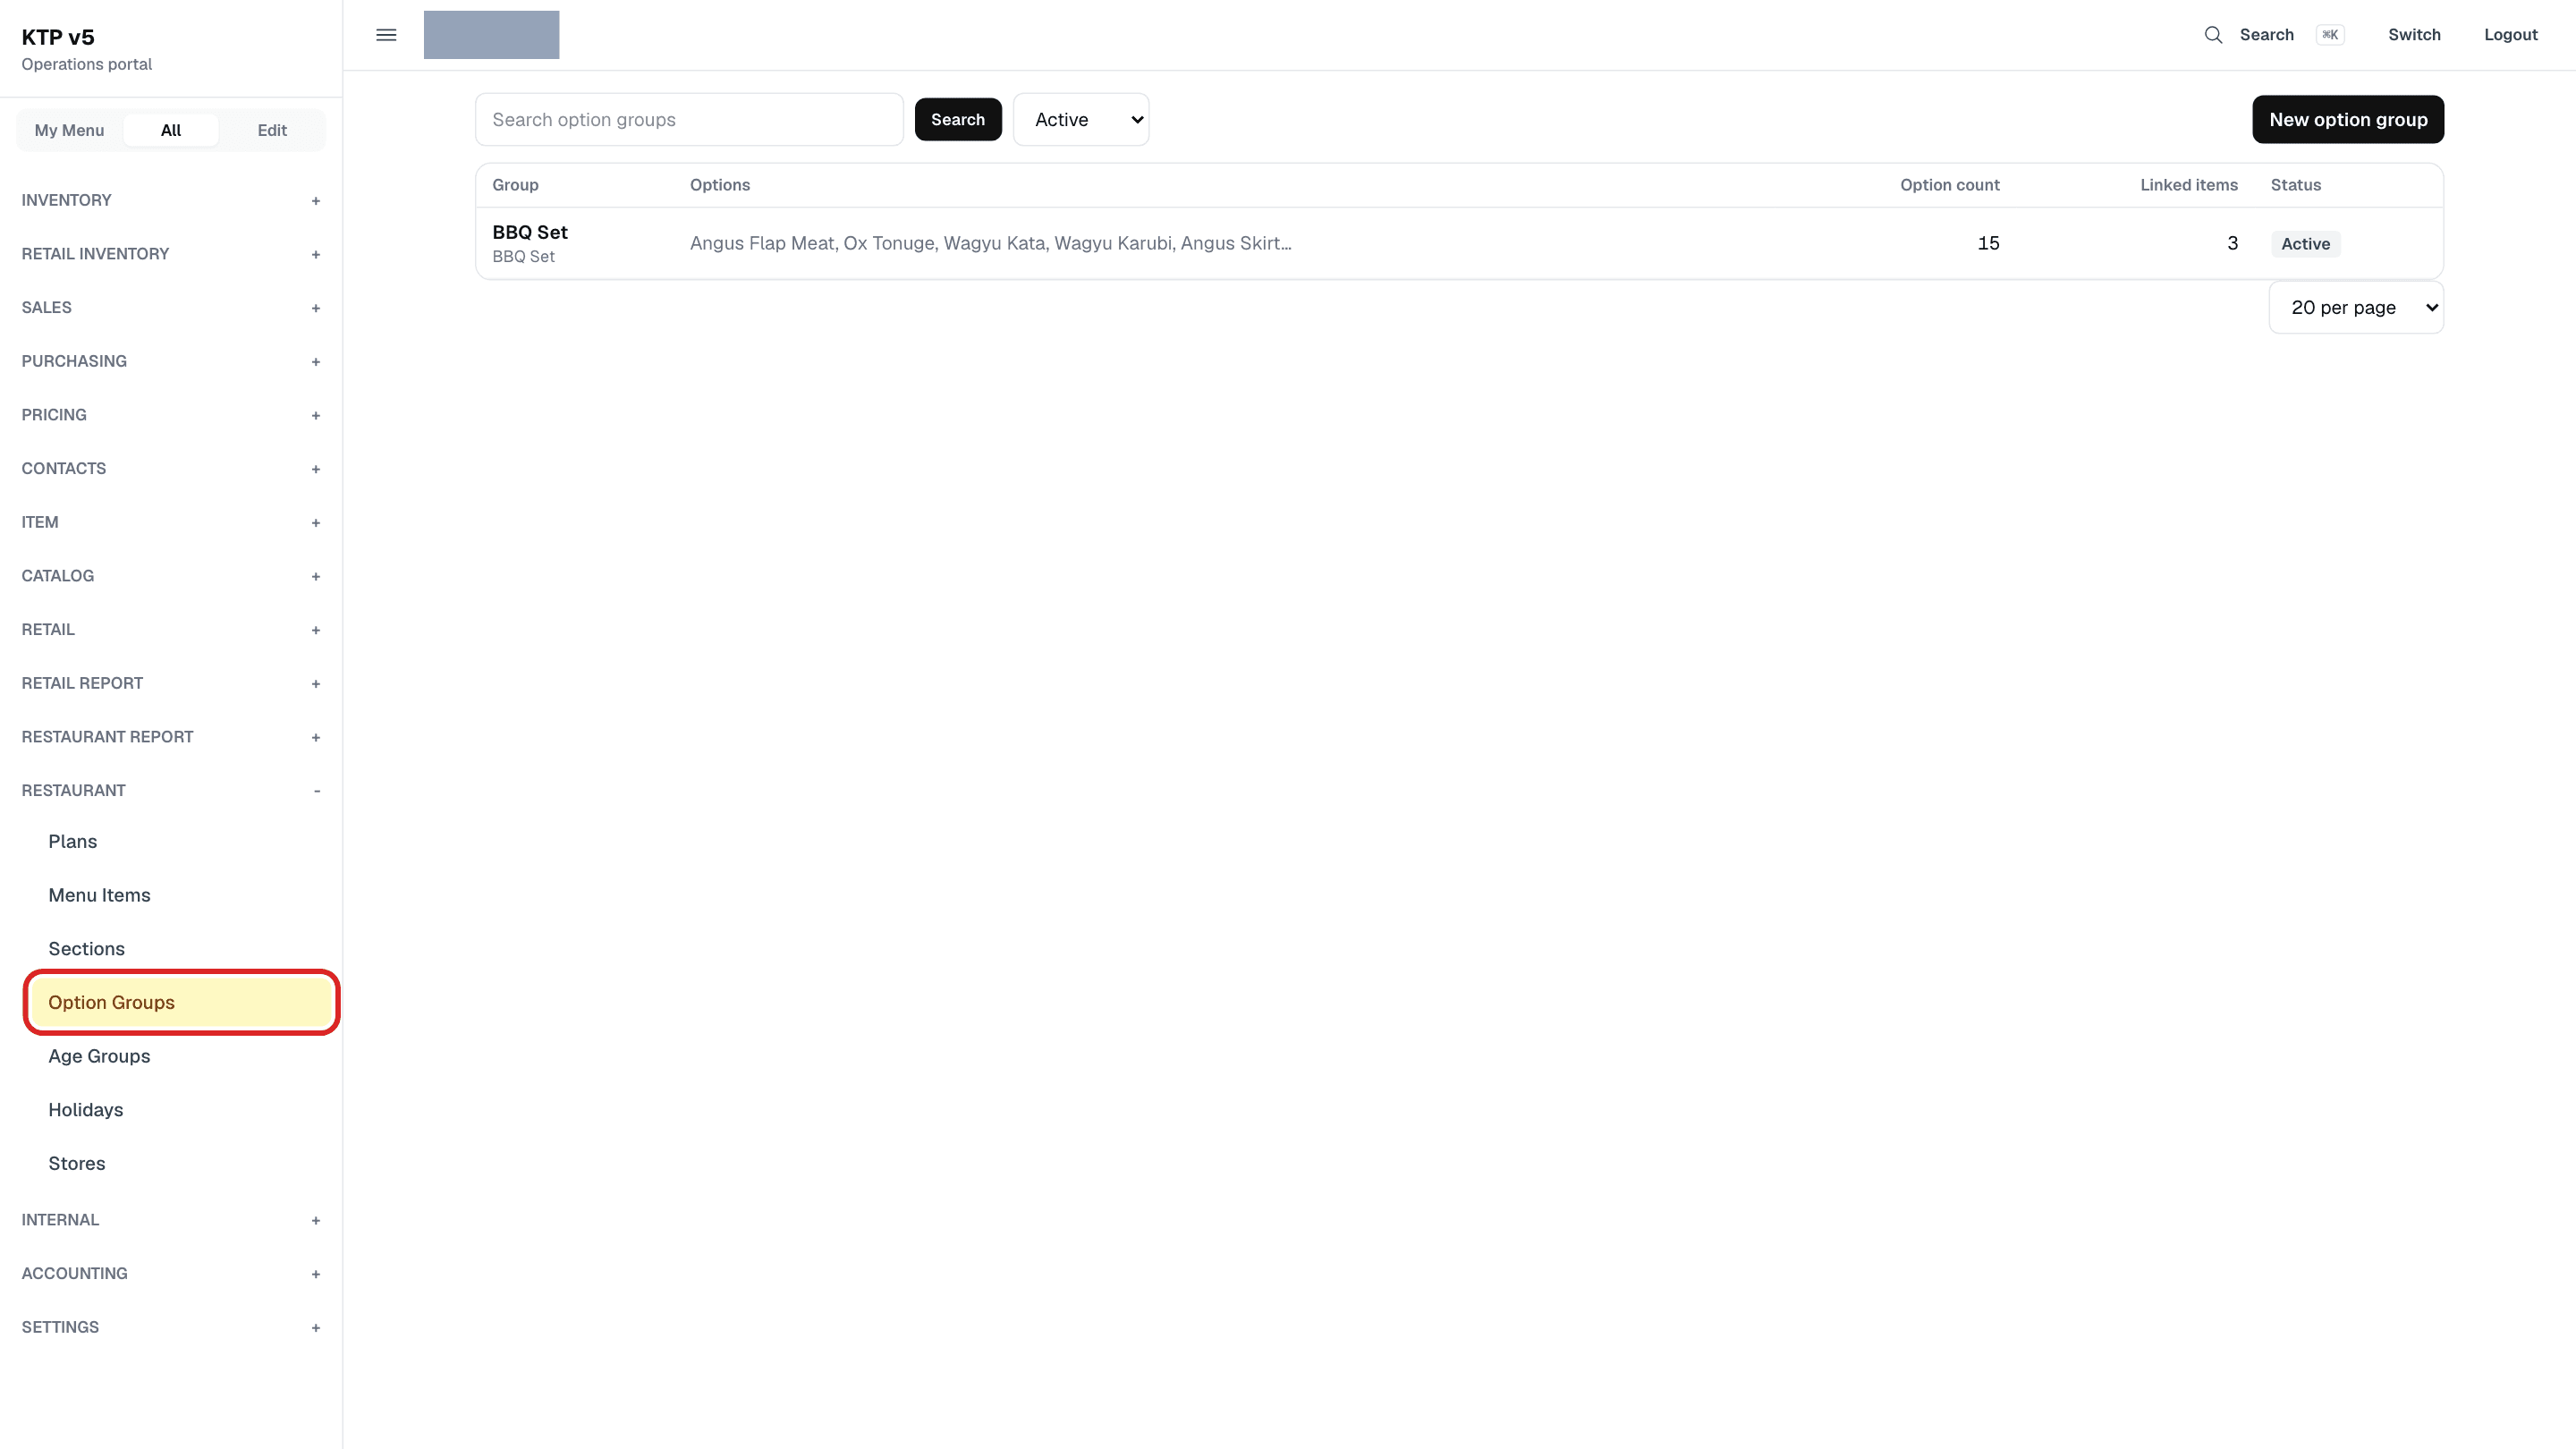Click the ⌘K shortcut badge
Screen dimensions: 2576x1449
tap(2330, 35)
